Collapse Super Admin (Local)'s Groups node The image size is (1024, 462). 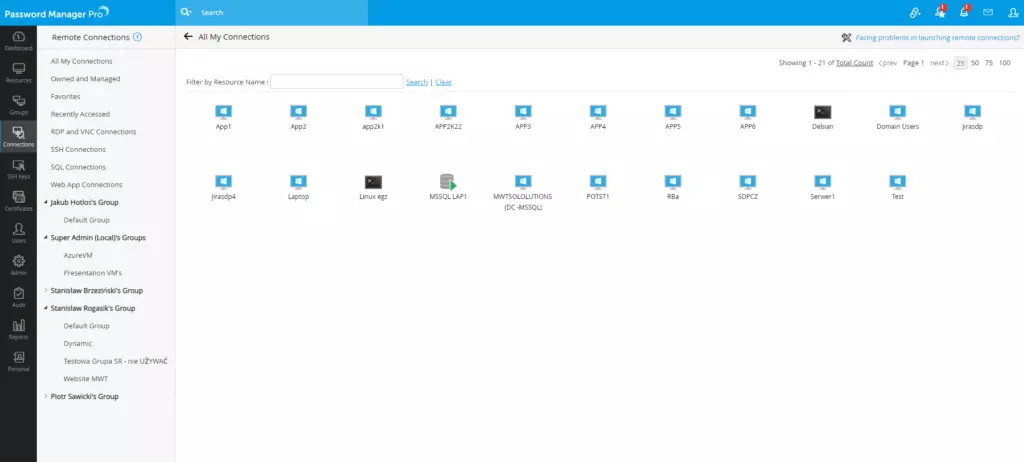pyautogui.click(x=46, y=238)
